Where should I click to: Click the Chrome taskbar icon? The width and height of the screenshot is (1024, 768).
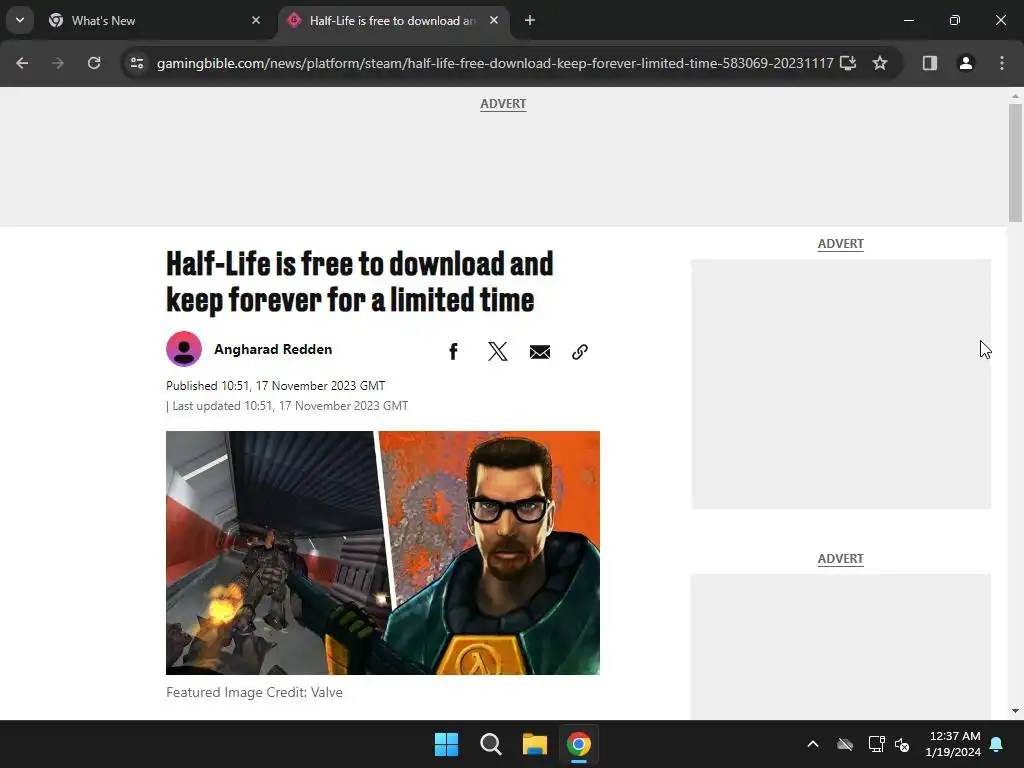click(x=579, y=744)
